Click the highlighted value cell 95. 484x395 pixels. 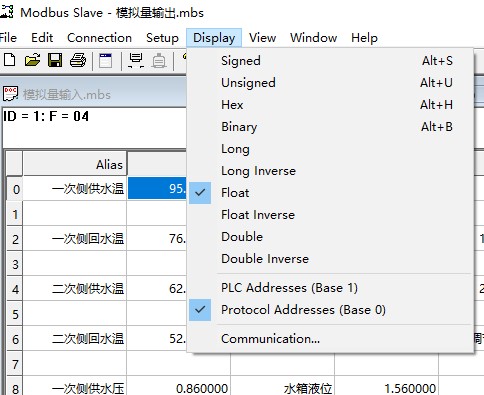(157, 188)
